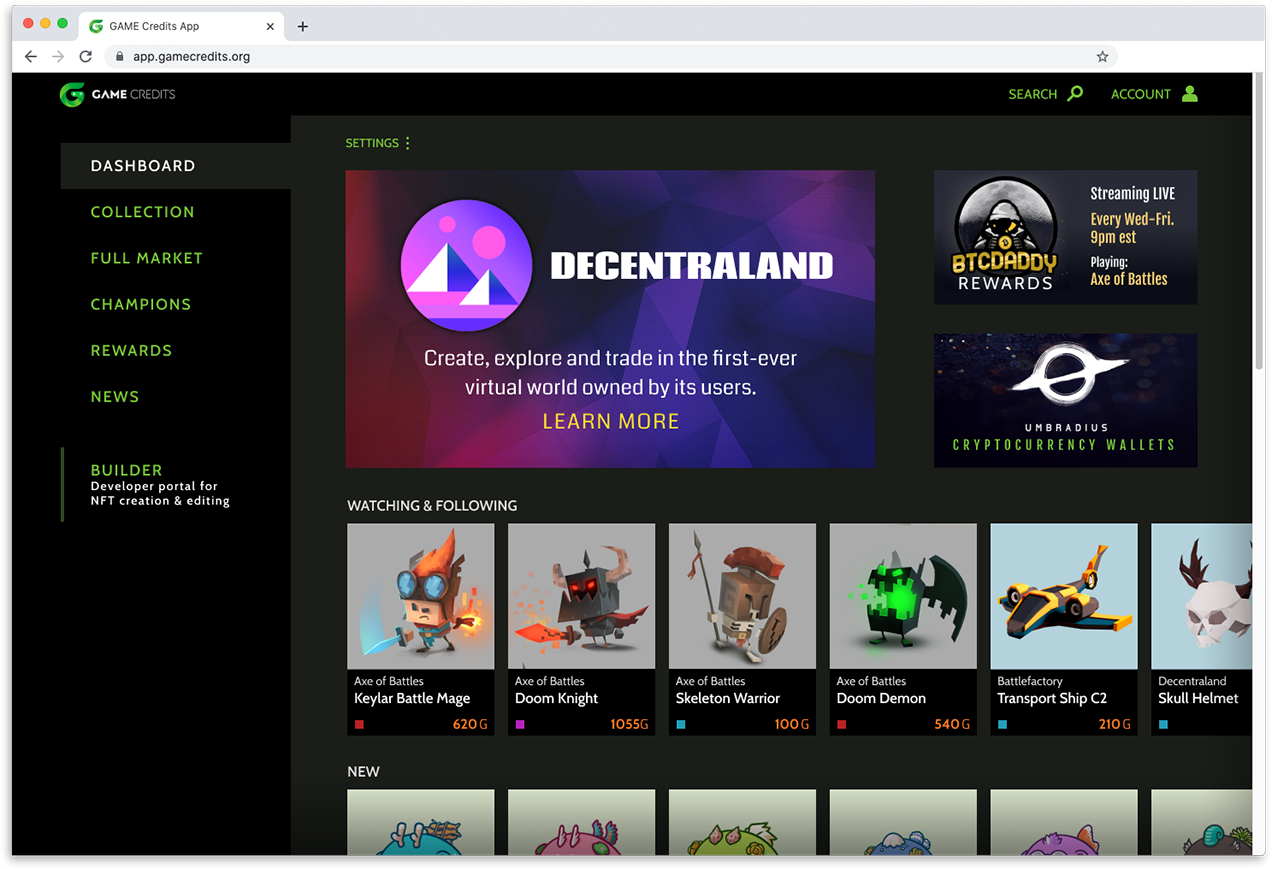Viewport: 1272px width, 869px height.
Task: Click the page vertical scrollbar
Action: pos(1258,220)
